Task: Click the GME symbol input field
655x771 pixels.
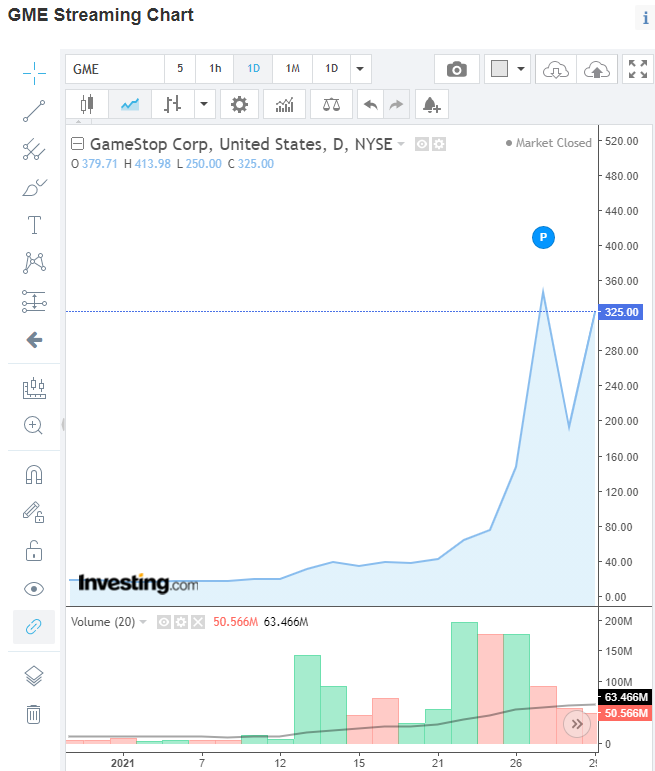Action: click(115, 69)
